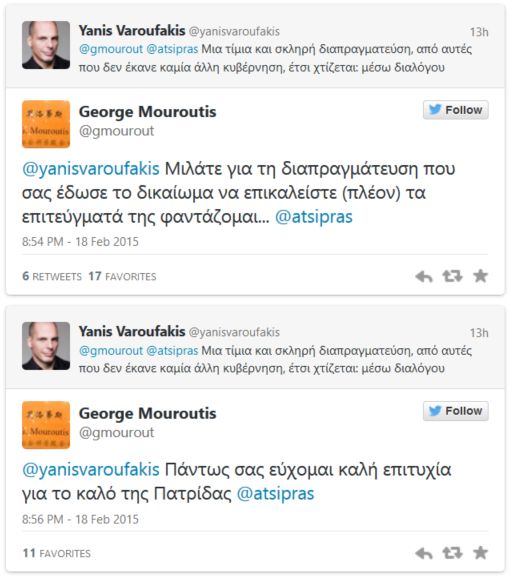This screenshot has width=510, height=579.
Task: Open George Mouroutis orange avatar in second tweet
Action: click(46, 425)
